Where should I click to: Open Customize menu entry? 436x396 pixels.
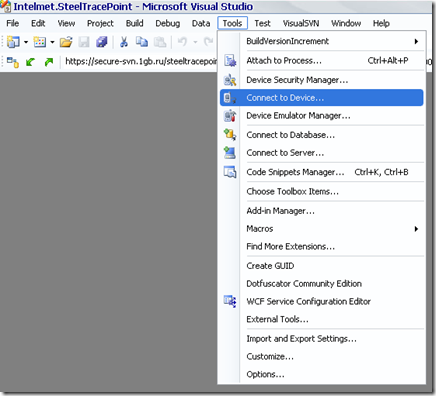pos(322,357)
